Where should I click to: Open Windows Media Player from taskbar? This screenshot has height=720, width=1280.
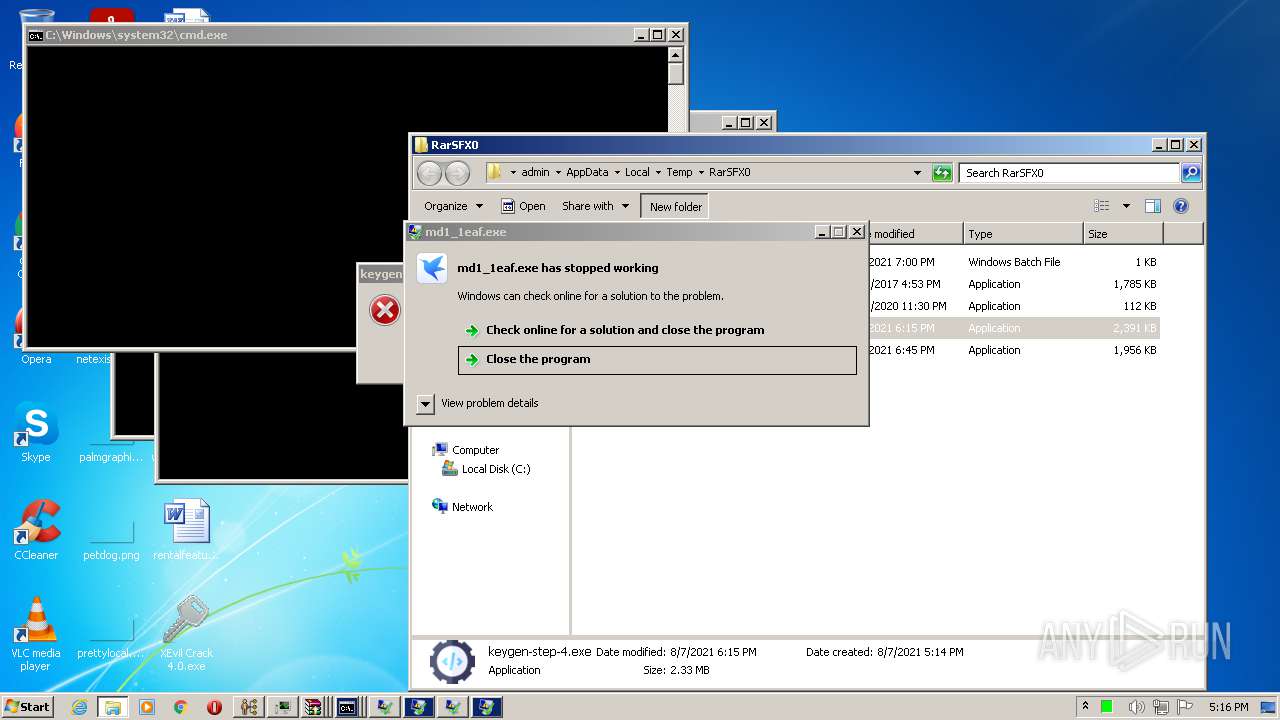point(147,707)
